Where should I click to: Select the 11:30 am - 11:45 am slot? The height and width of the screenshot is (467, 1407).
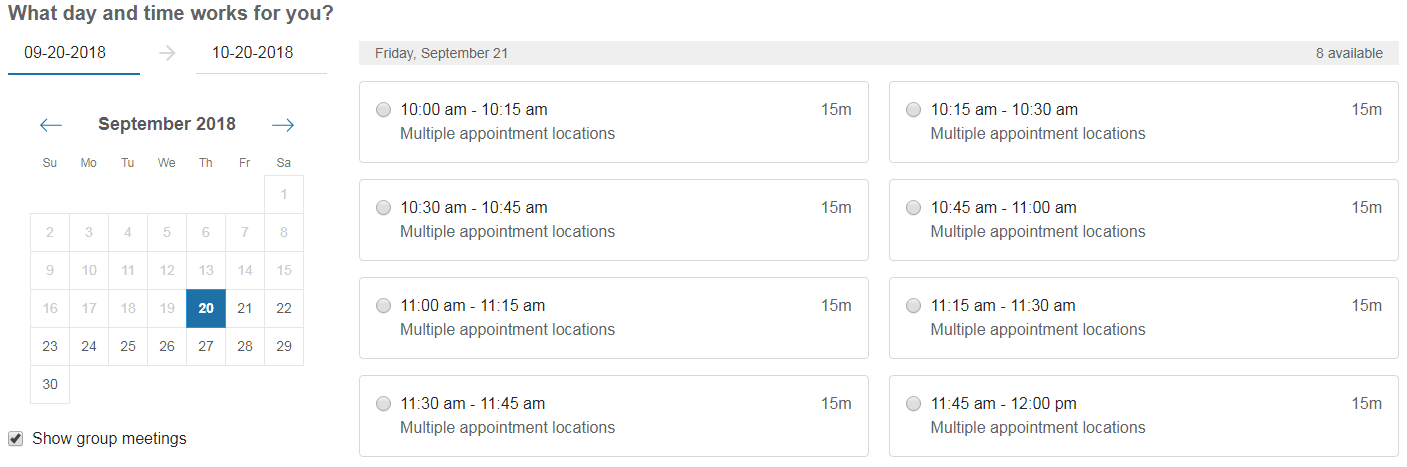point(384,404)
